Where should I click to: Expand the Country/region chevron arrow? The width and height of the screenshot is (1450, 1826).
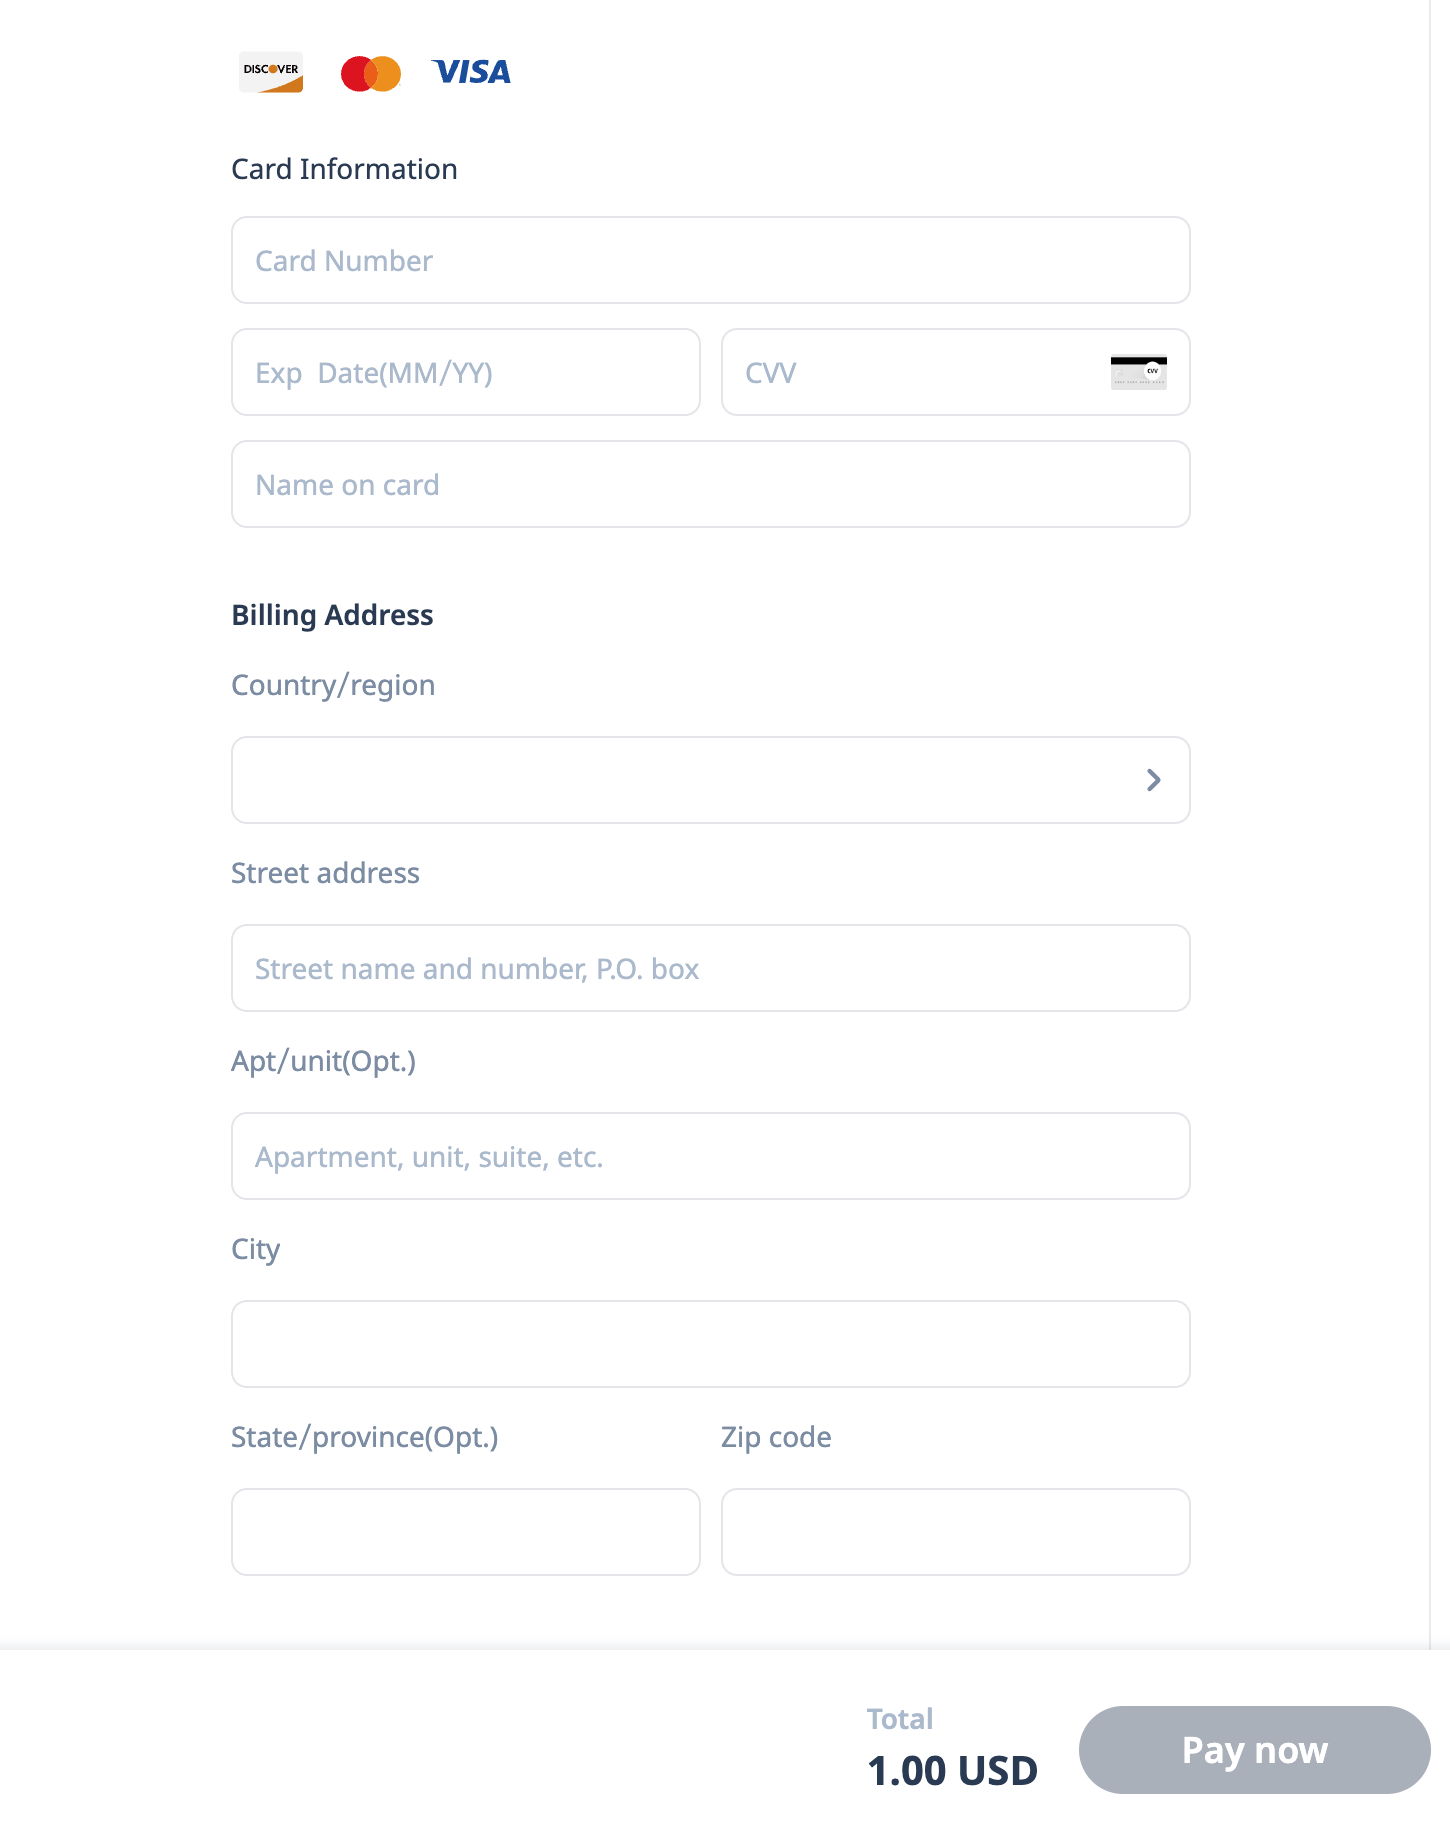pyautogui.click(x=1153, y=780)
